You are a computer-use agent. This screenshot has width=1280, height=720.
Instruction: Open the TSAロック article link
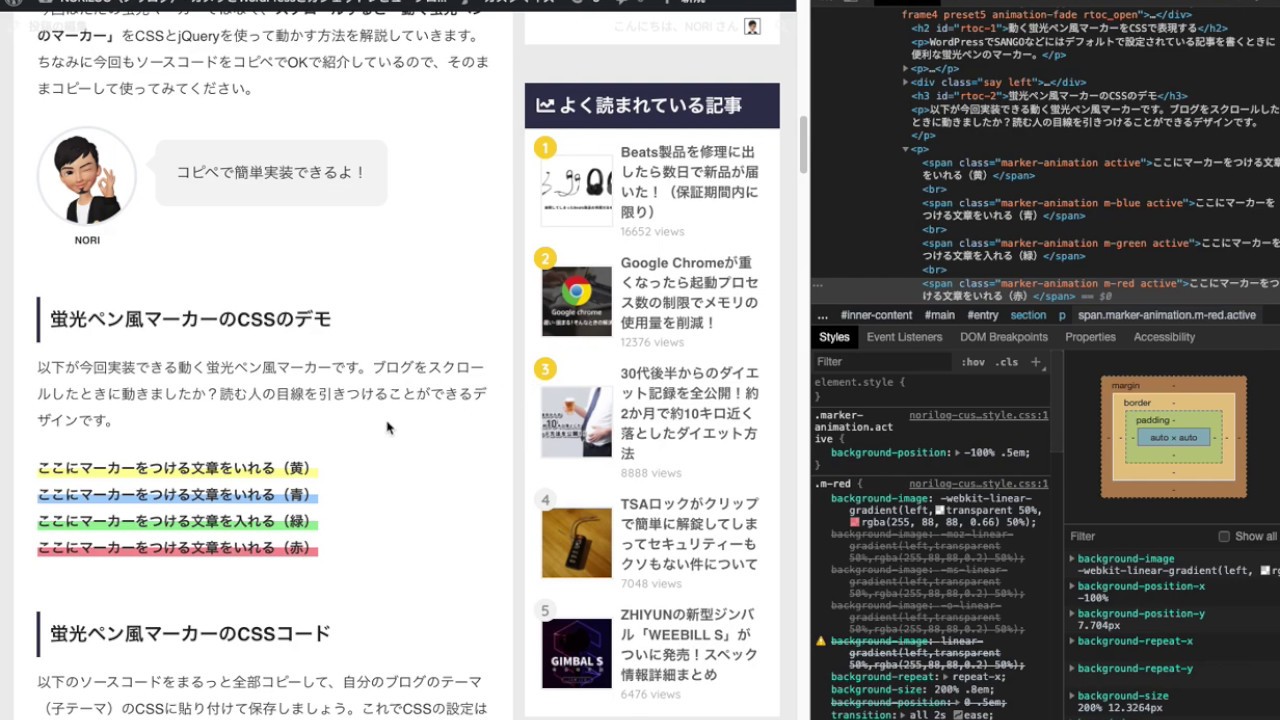(689, 533)
